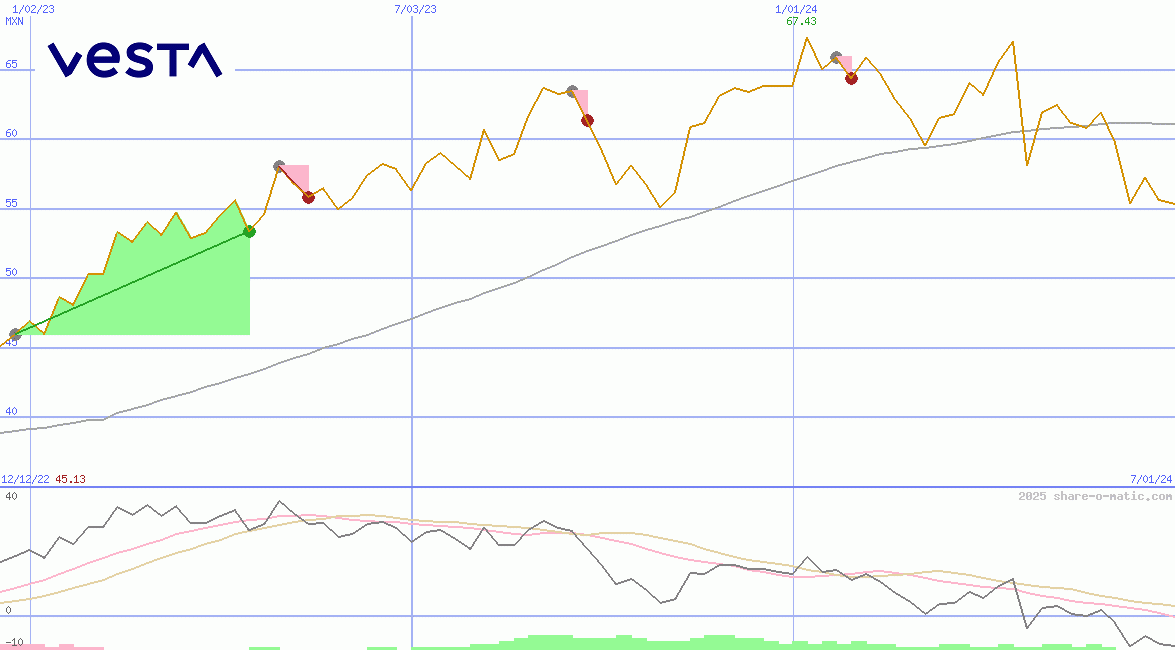Screen dimensions: 1175x650
Task: Click the gray entry marker at chart start
Action: (x=15, y=335)
